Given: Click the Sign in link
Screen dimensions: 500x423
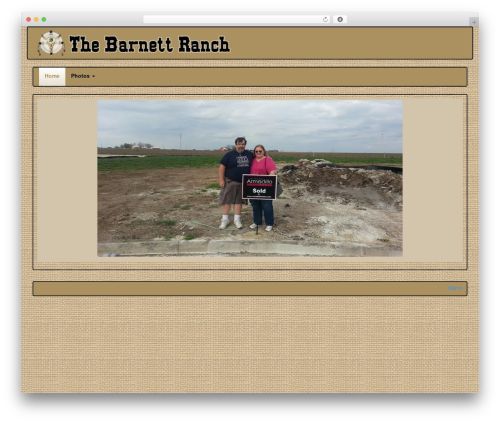Looking at the screenshot, I should [455, 288].
